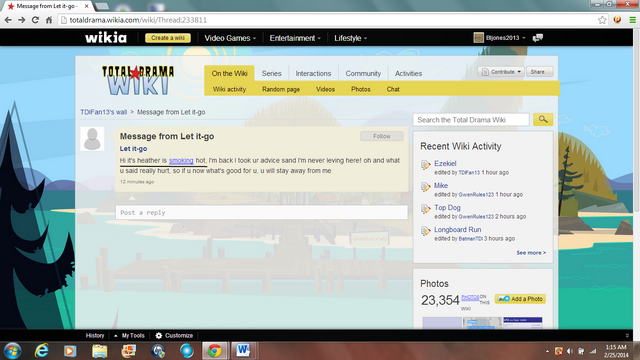Open the wikia logo home link
The height and width of the screenshot is (360, 640).
pos(106,38)
